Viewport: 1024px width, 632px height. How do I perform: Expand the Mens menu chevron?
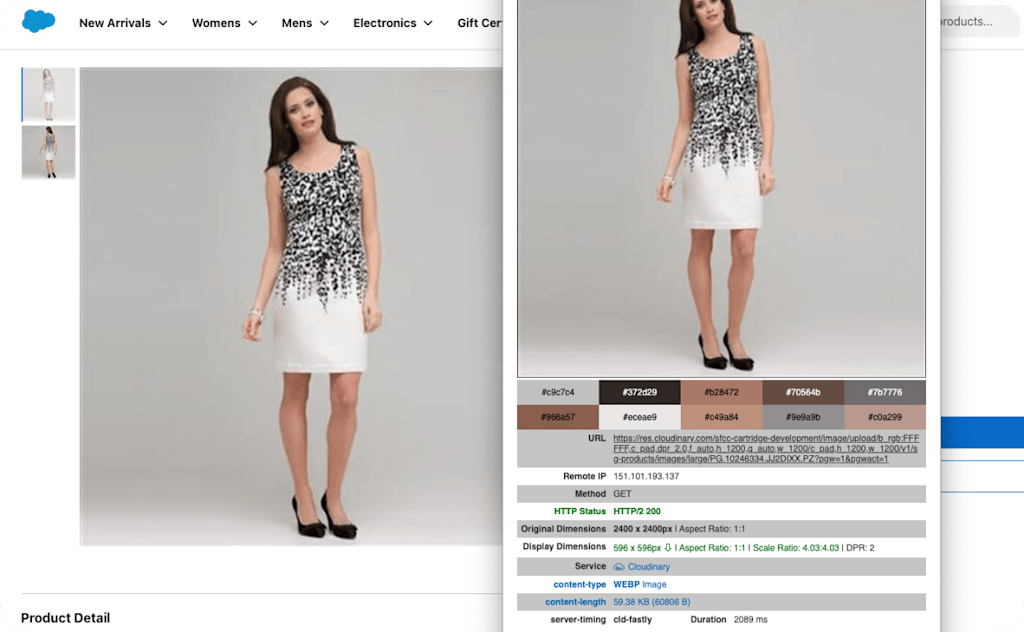[325, 24]
